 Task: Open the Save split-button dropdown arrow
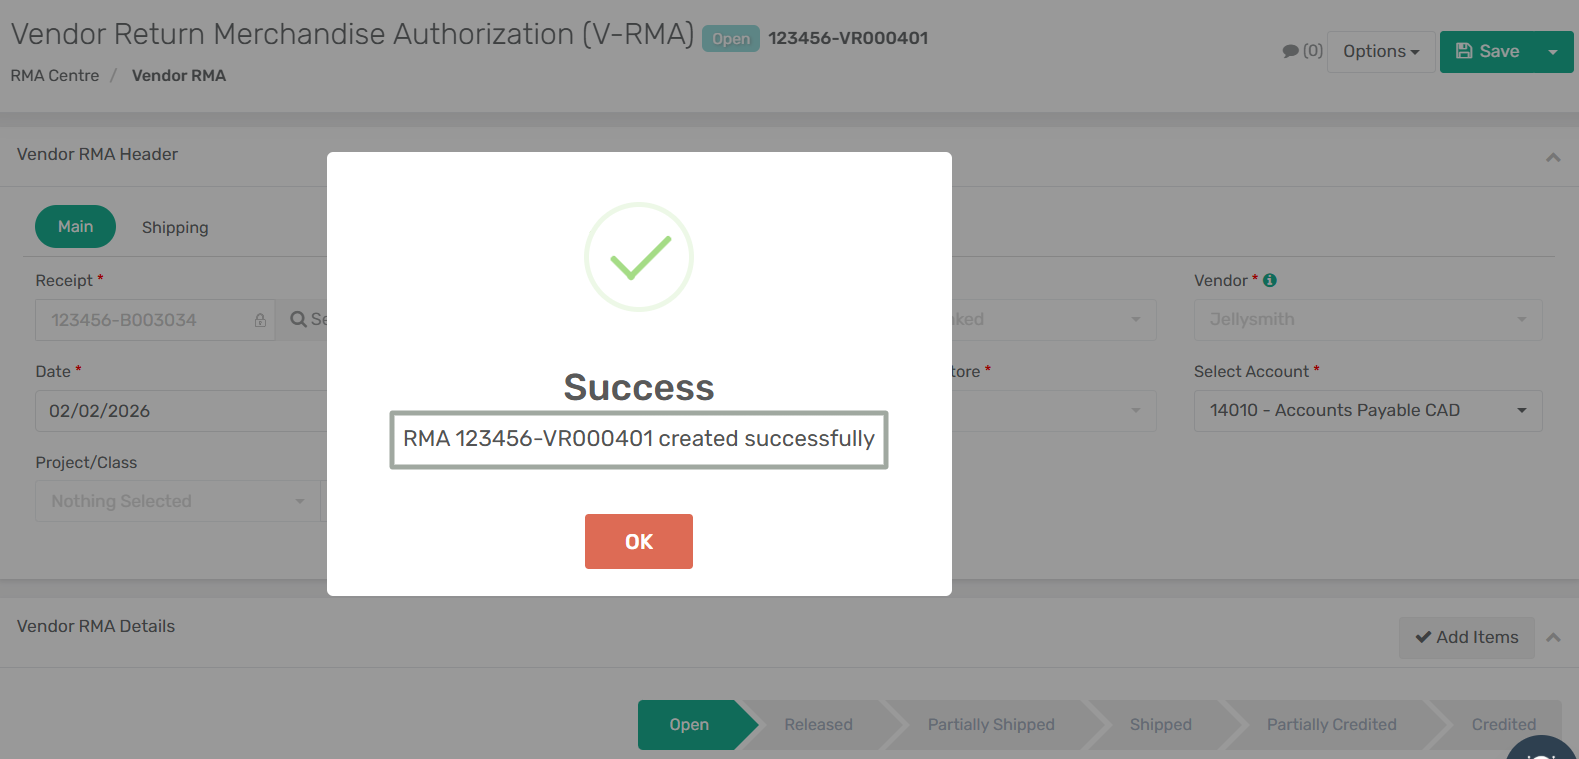click(x=1552, y=52)
